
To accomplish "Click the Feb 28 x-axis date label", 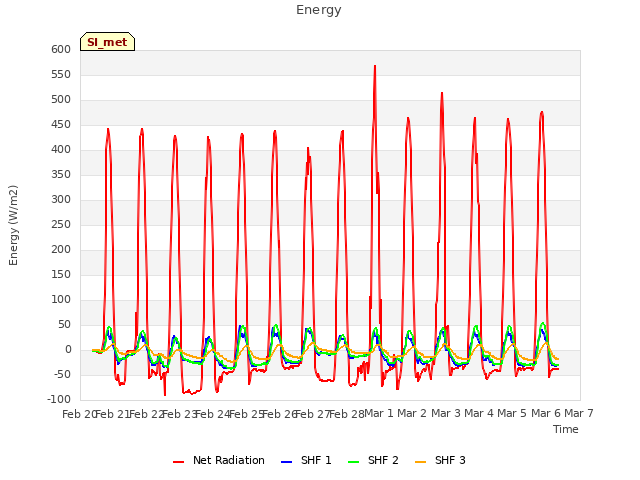I will coord(347,414).
